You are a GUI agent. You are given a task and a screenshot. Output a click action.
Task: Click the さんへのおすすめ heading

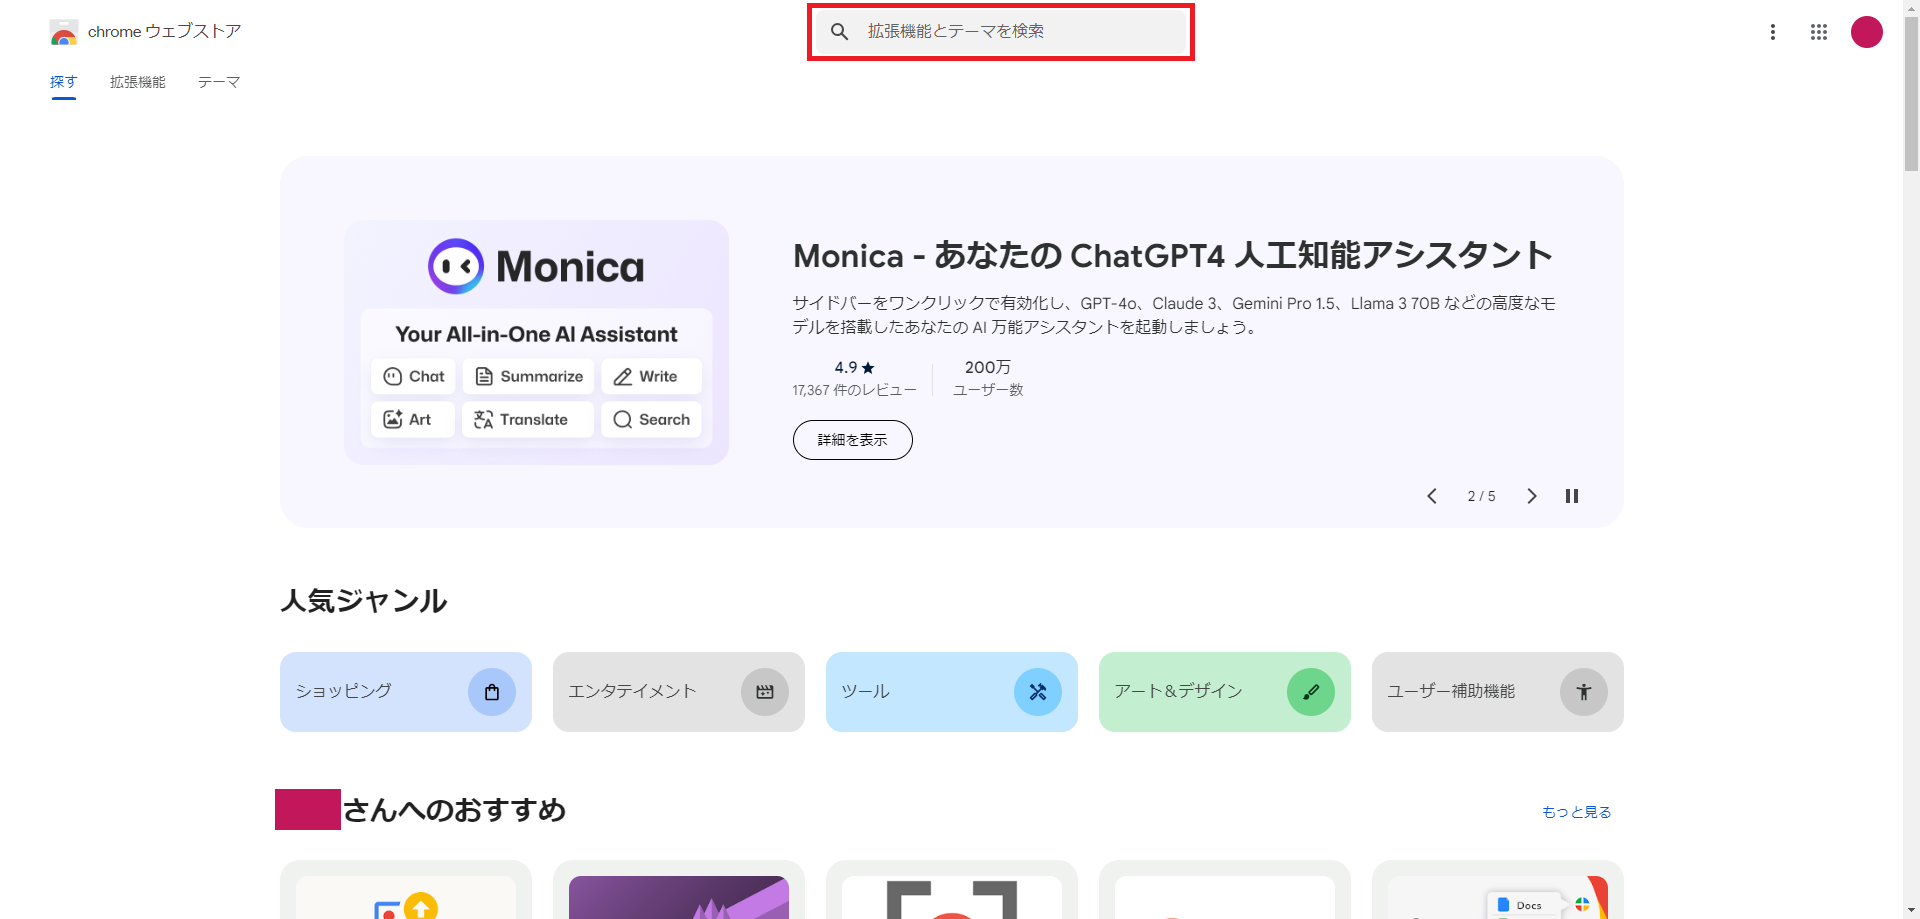tap(455, 810)
